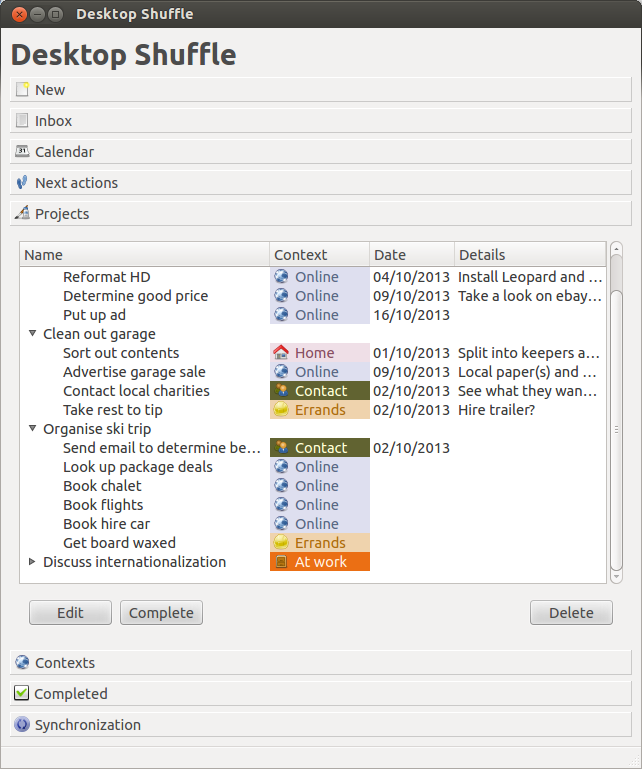Collapse the Clean out garage project
The height and width of the screenshot is (769, 642).
pyautogui.click(x=33, y=334)
